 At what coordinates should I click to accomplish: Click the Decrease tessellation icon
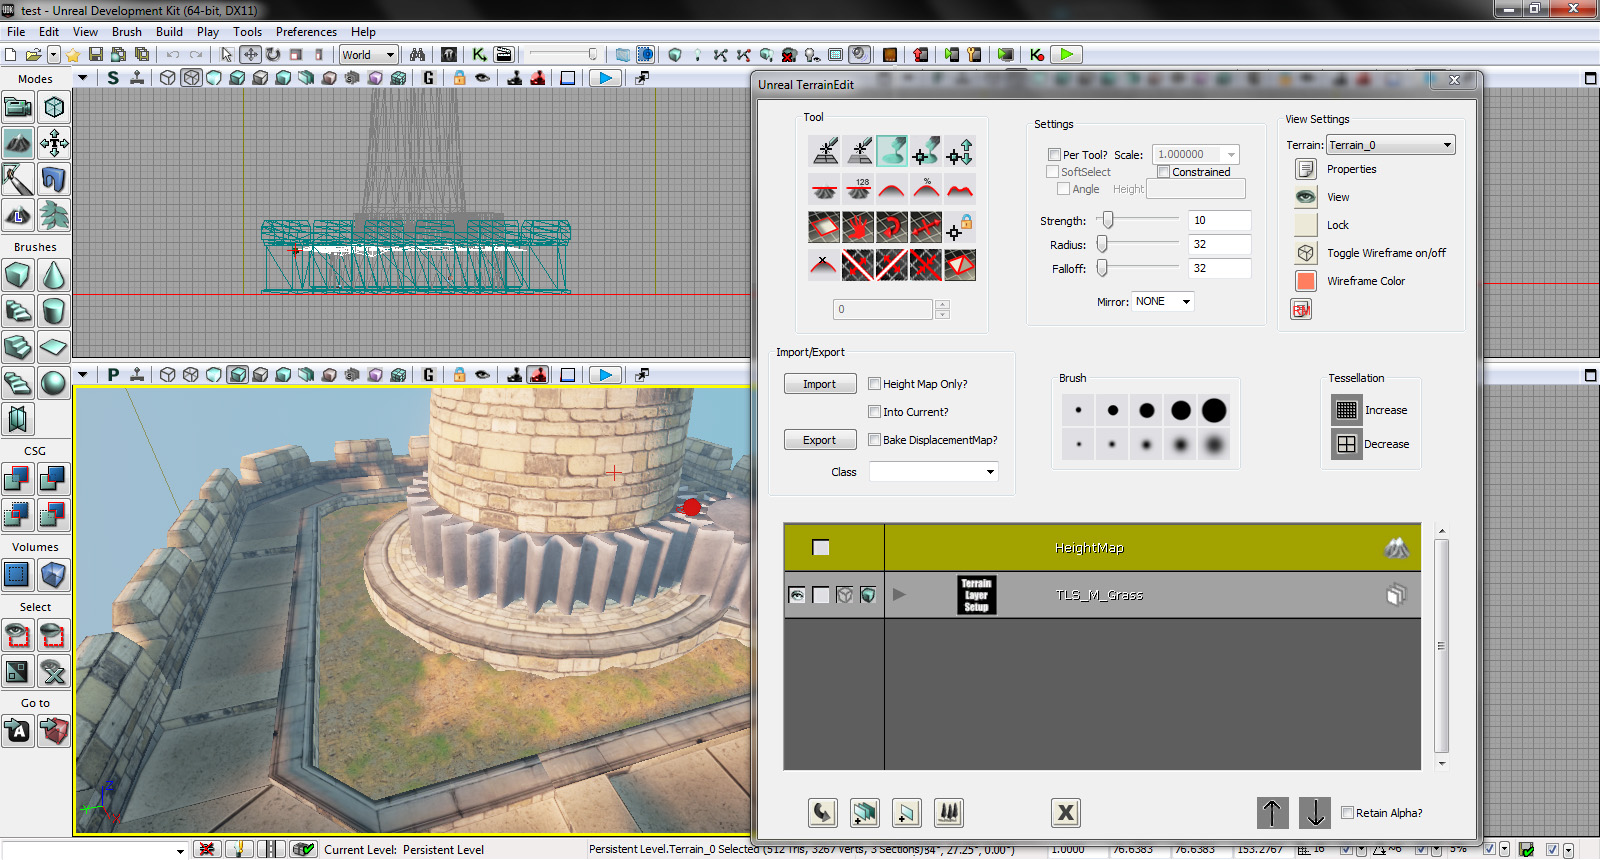(1346, 444)
